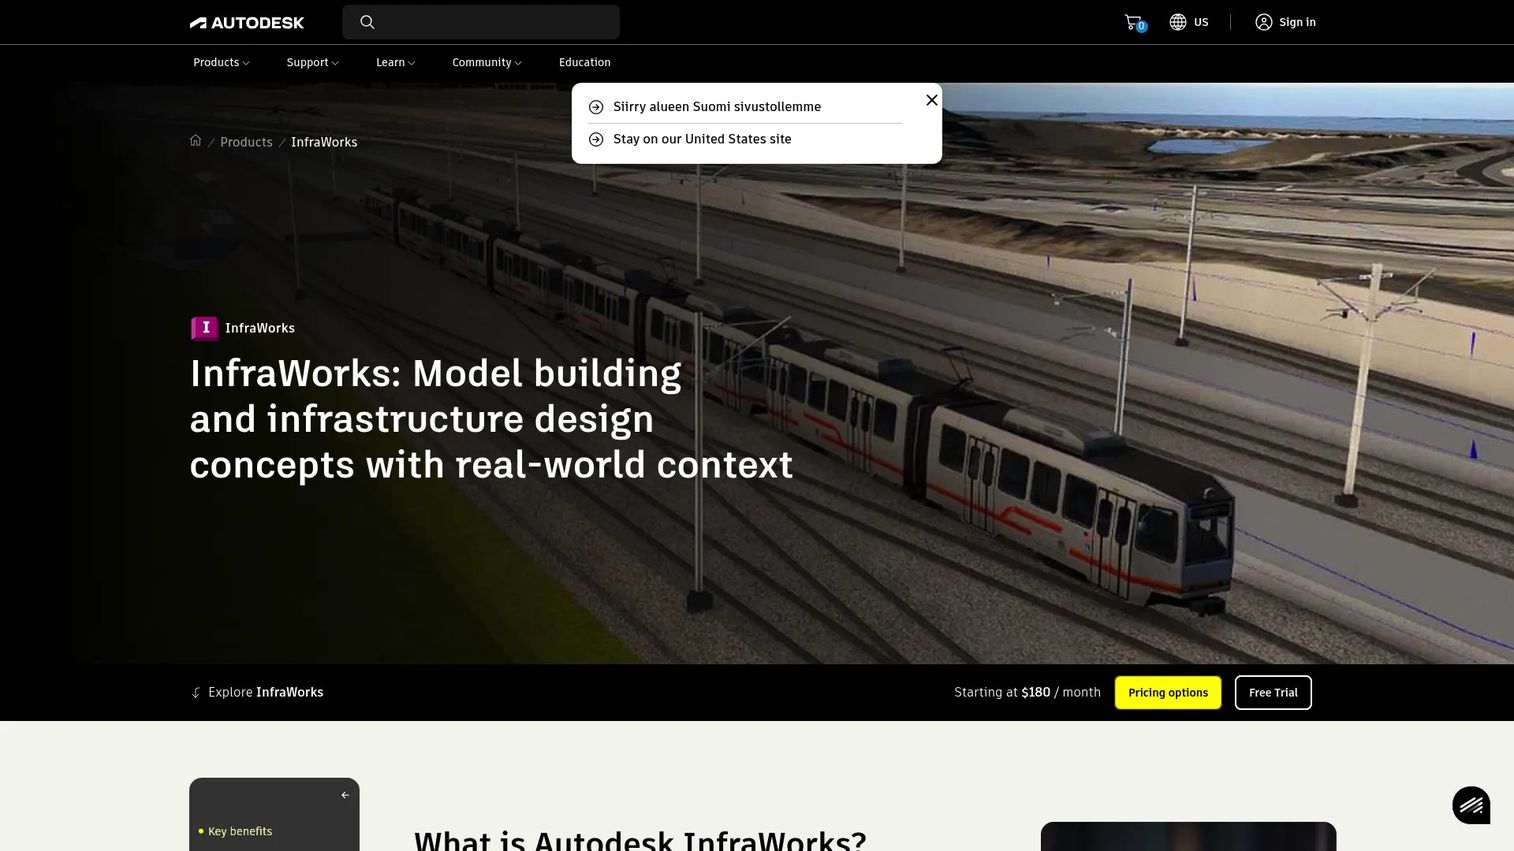Screen dimensions: 1514x851
Task: Click the InfraWorks product icon
Action: (205, 328)
